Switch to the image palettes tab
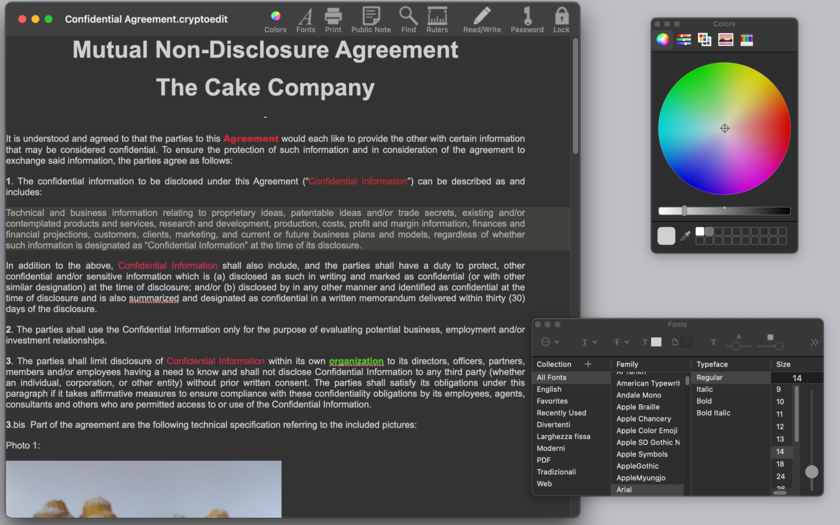840x525 pixels. pos(725,39)
